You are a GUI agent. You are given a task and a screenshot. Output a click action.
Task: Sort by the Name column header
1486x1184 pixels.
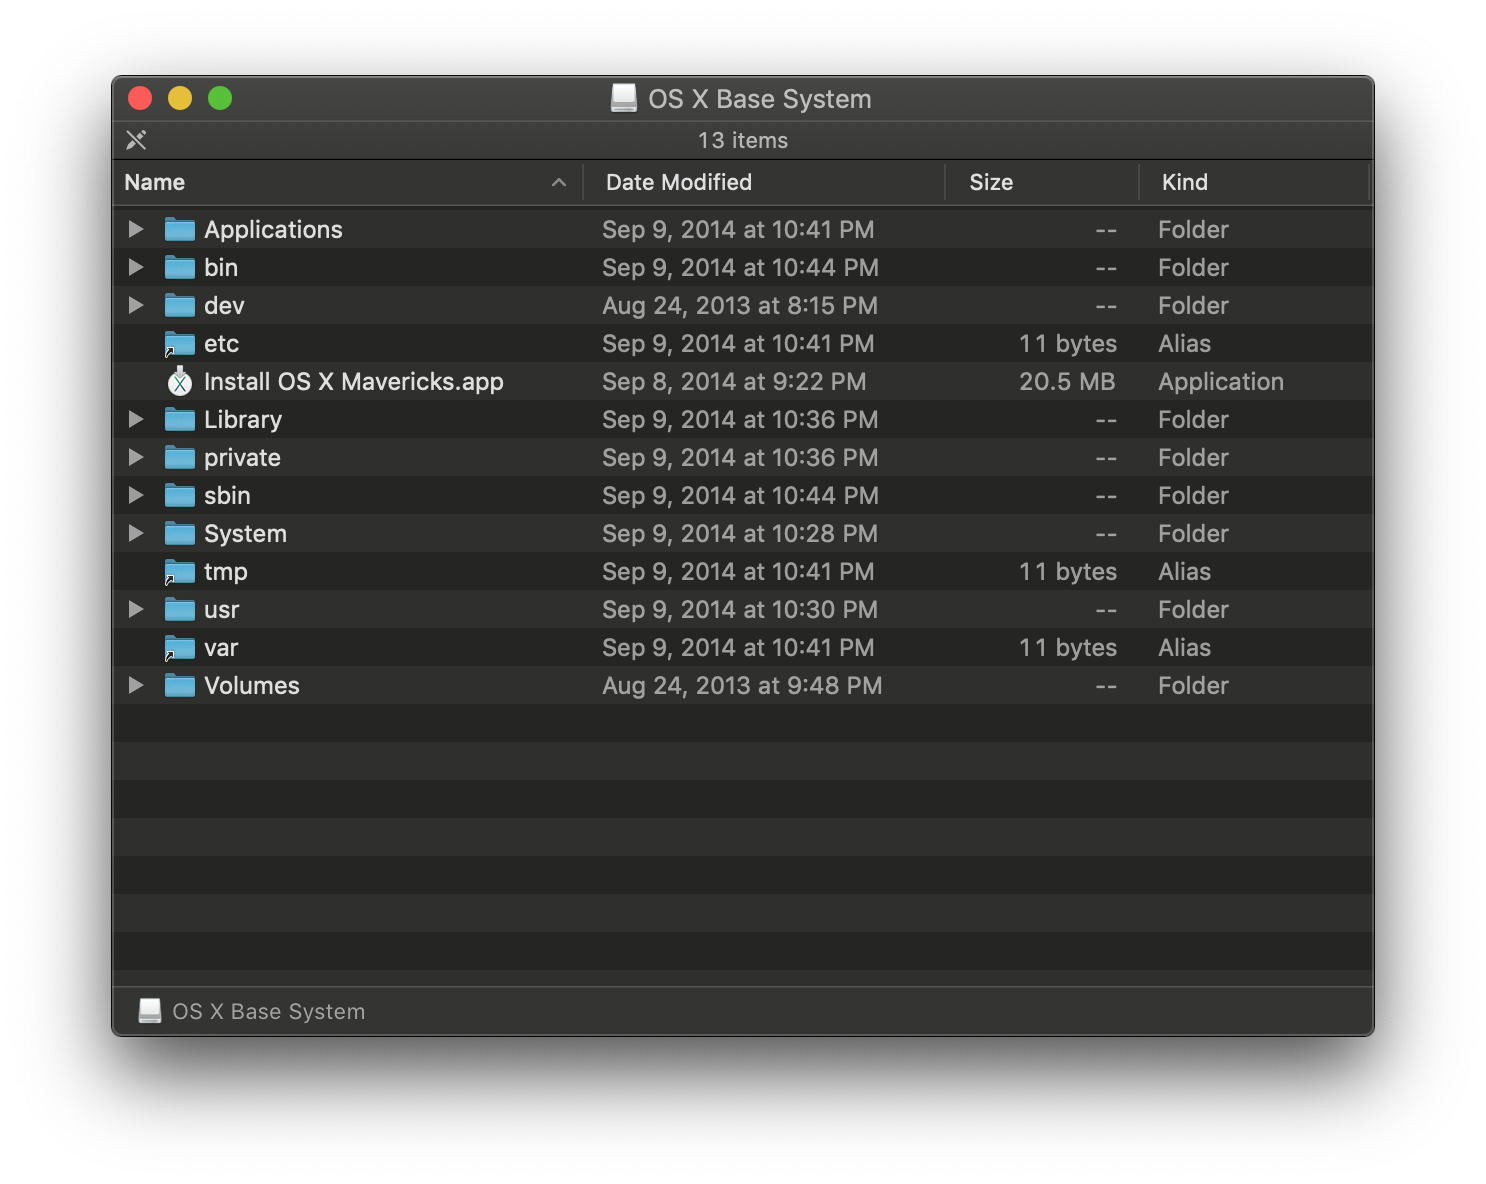point(348,182)
